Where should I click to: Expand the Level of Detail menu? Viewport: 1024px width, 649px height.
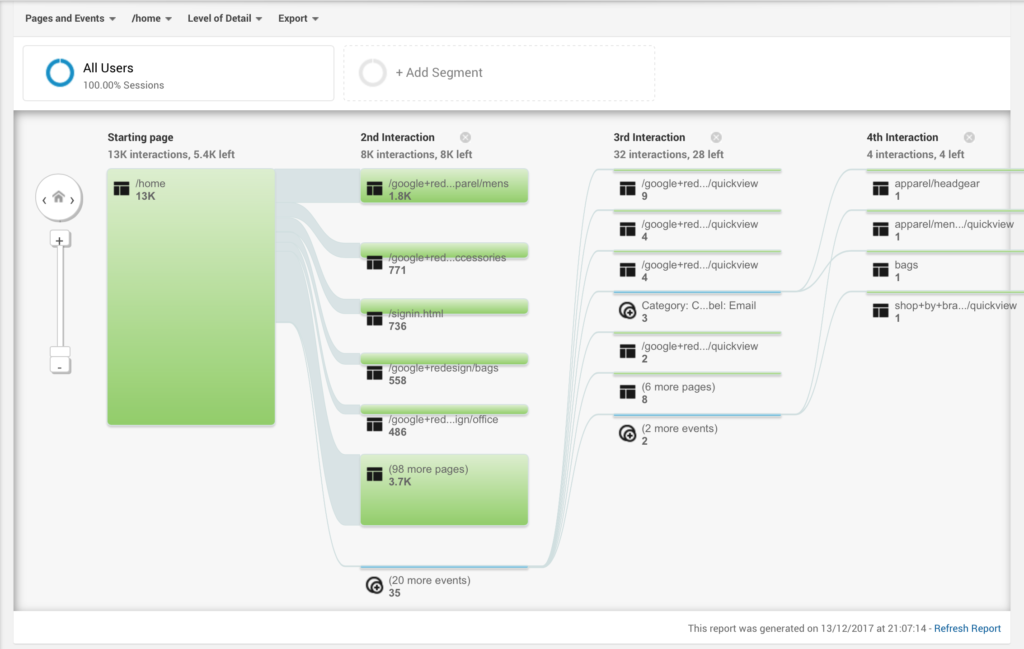225,18
